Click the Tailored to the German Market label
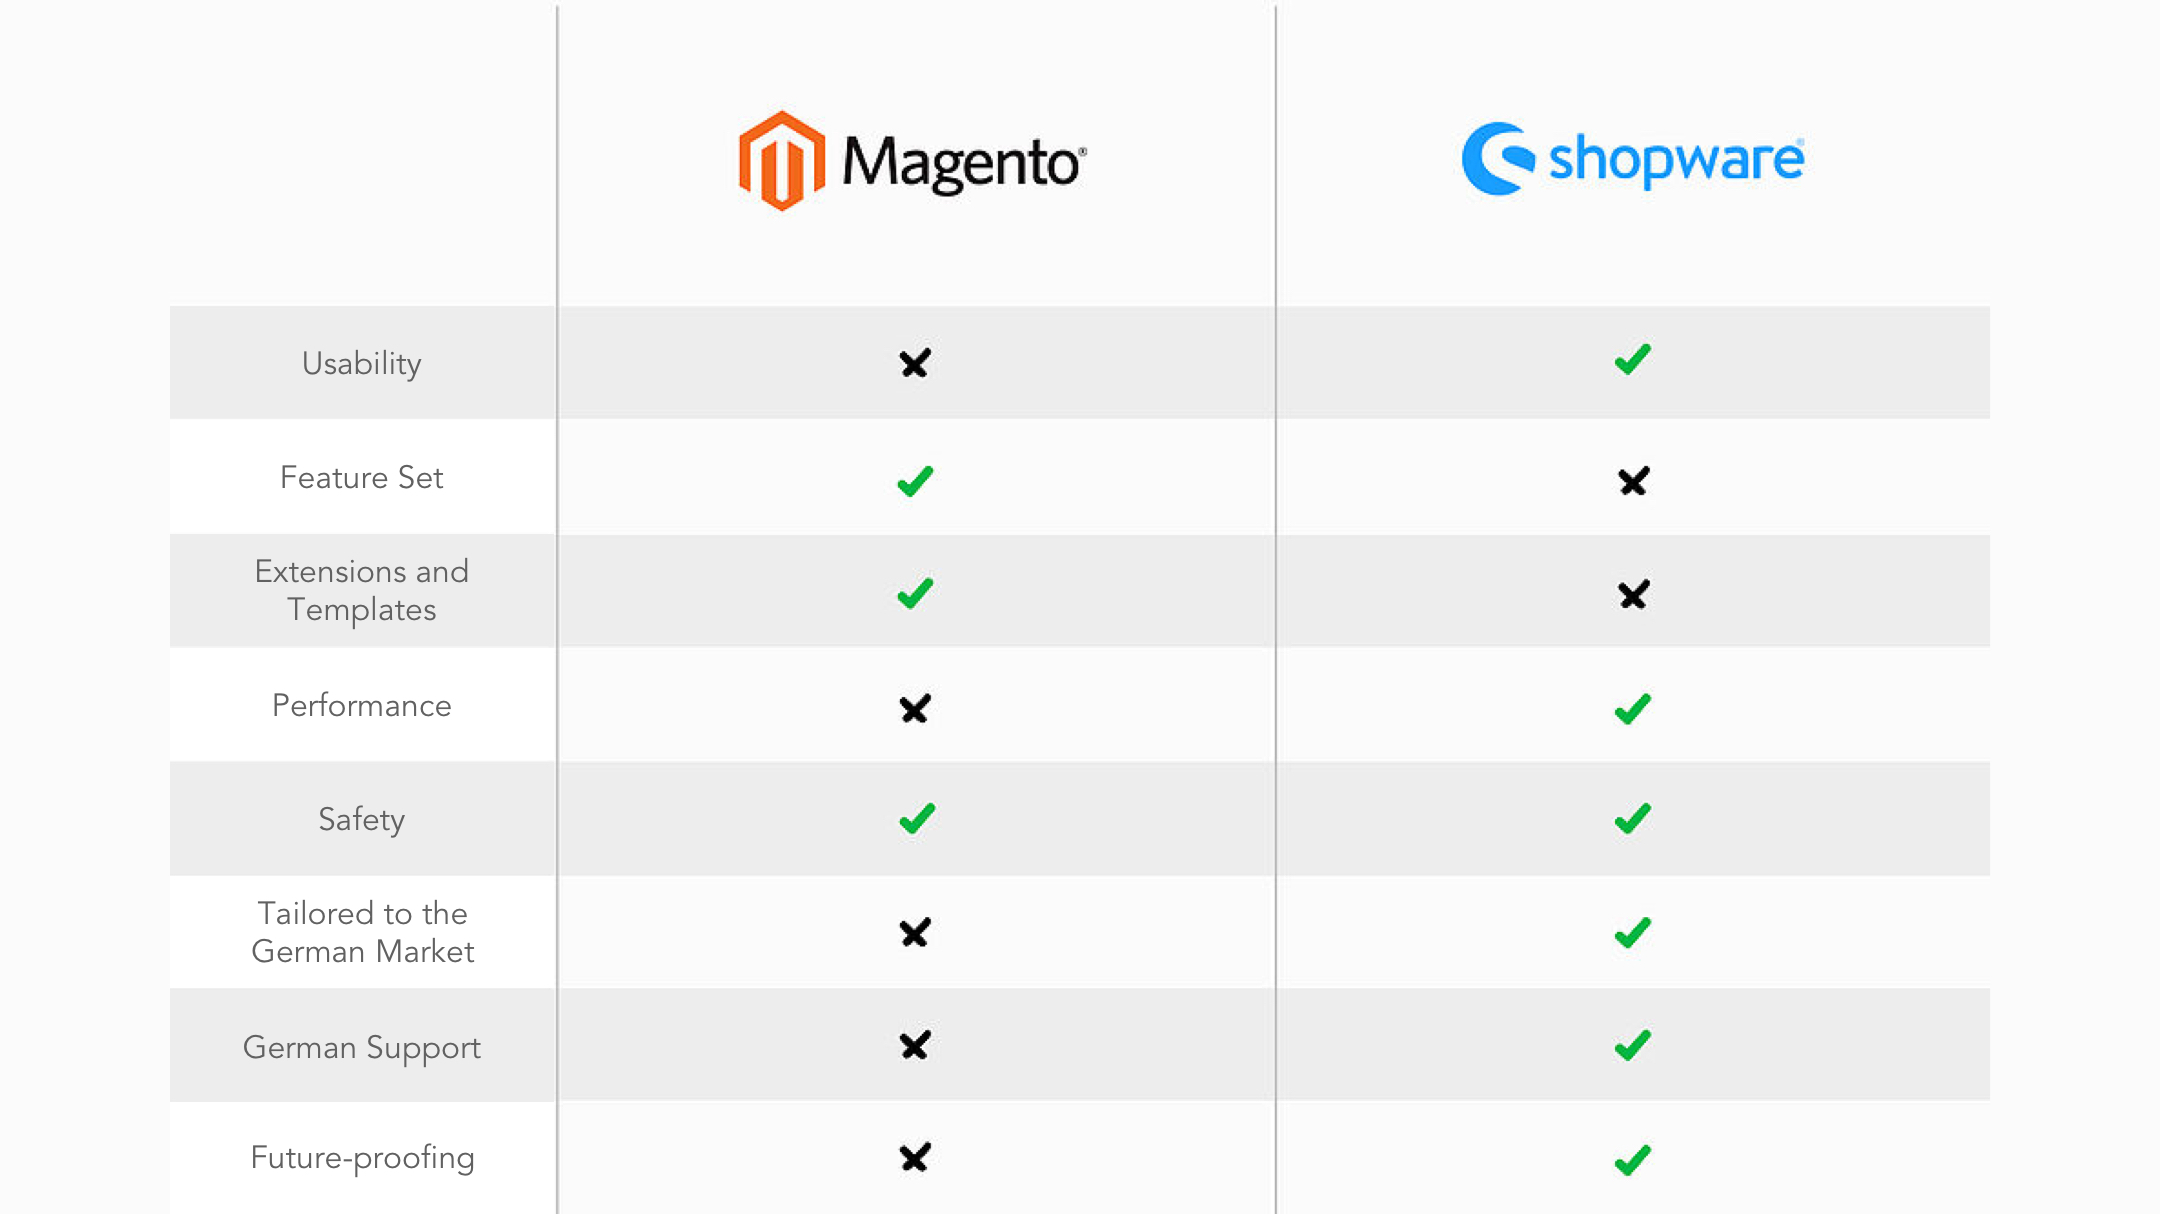The image size is (2160, 1214). (x=360, y=932)
